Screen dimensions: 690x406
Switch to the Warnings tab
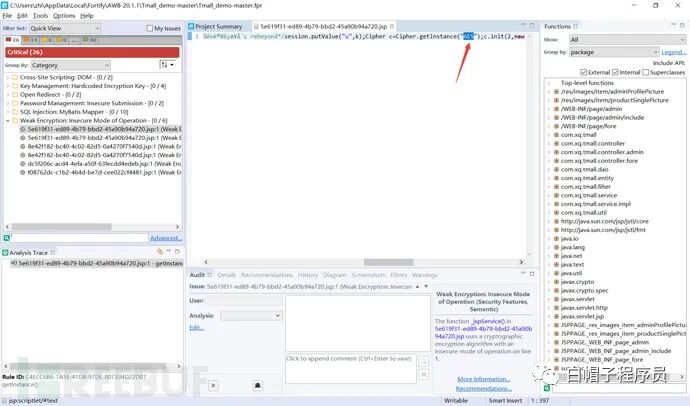(425, 275)
